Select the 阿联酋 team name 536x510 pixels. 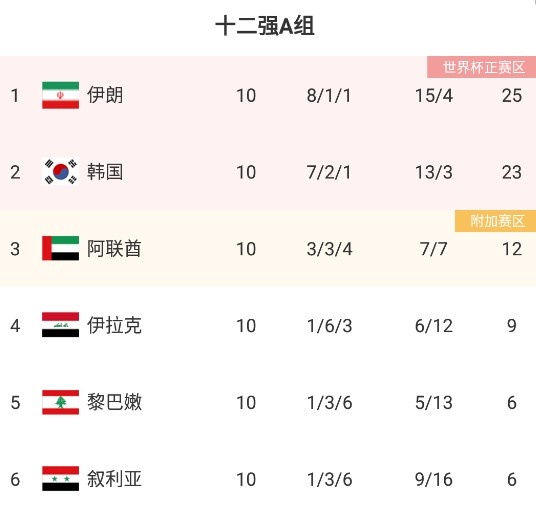114,249
